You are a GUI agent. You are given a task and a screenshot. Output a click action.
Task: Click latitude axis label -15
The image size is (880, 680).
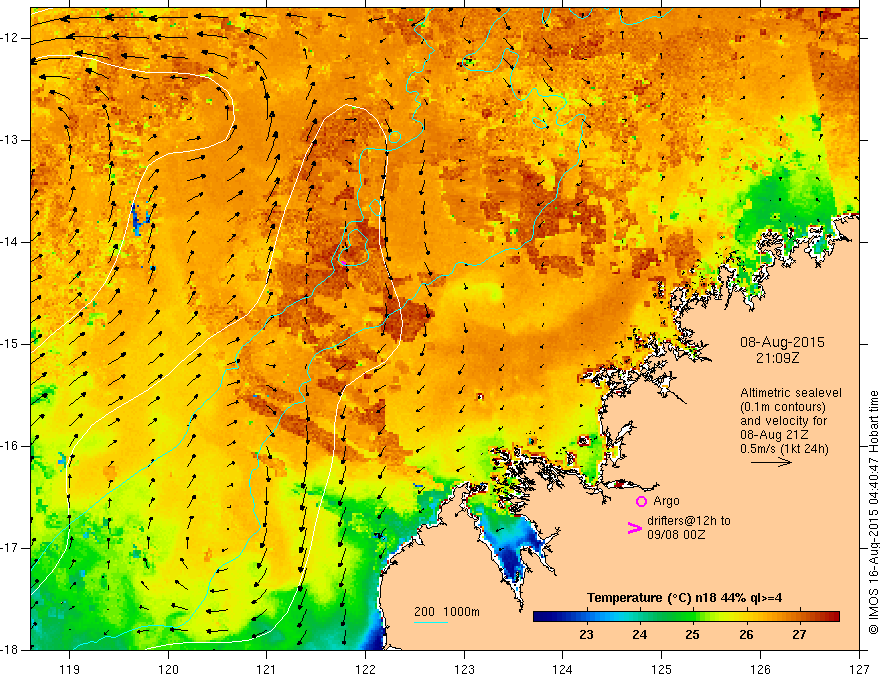11,344
